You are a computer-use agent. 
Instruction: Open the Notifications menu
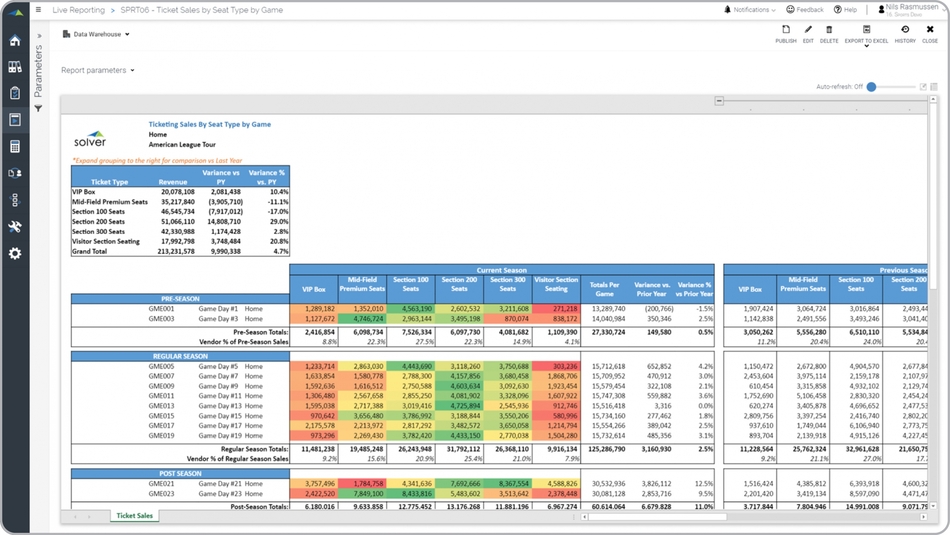coord(750,10)
